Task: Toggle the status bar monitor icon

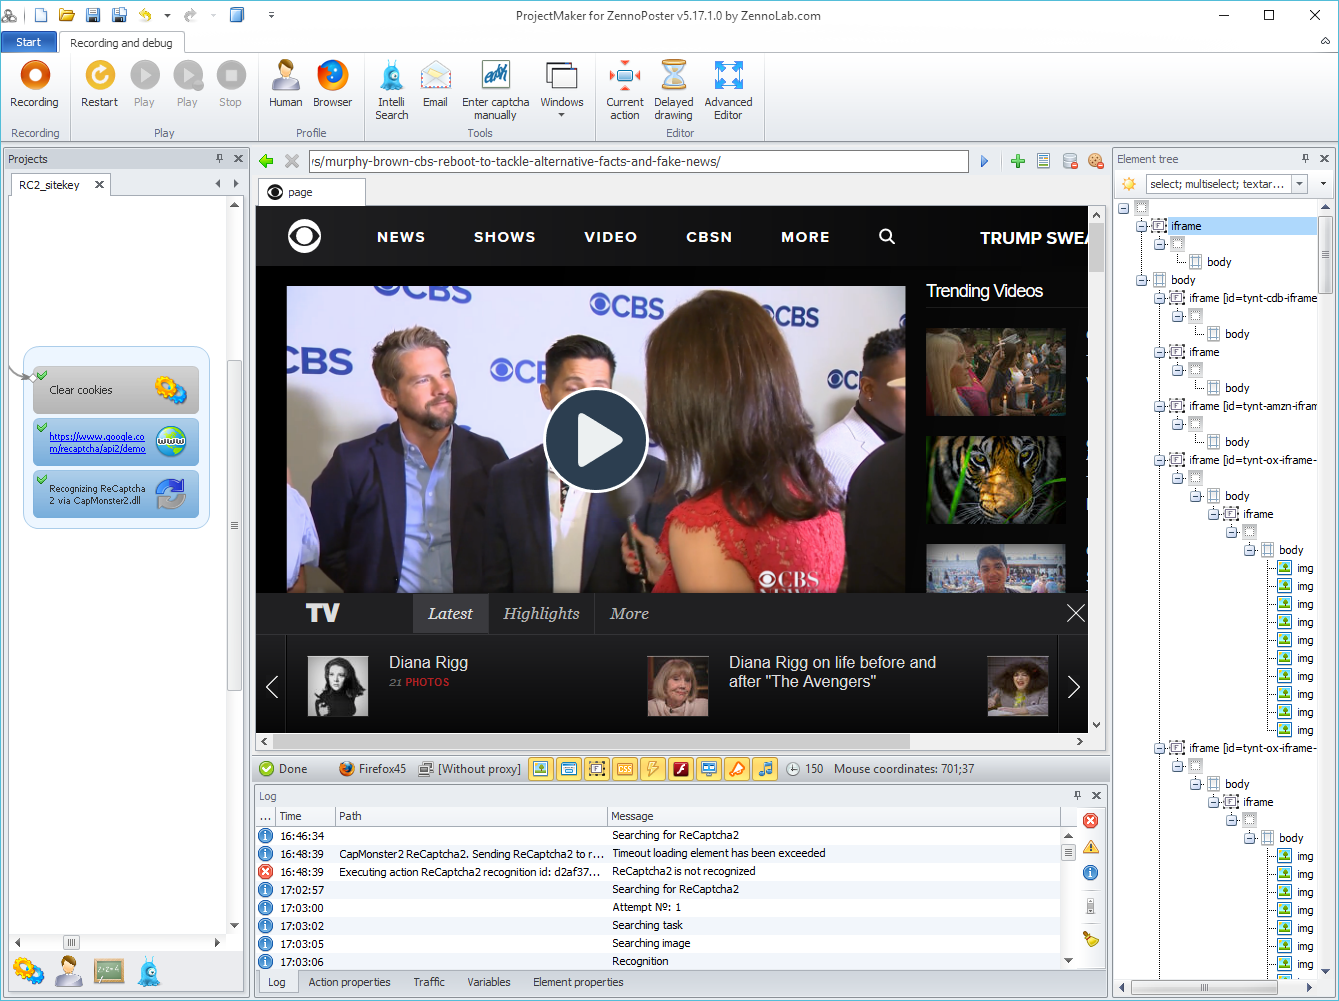Action: click(x=708, y=769)
